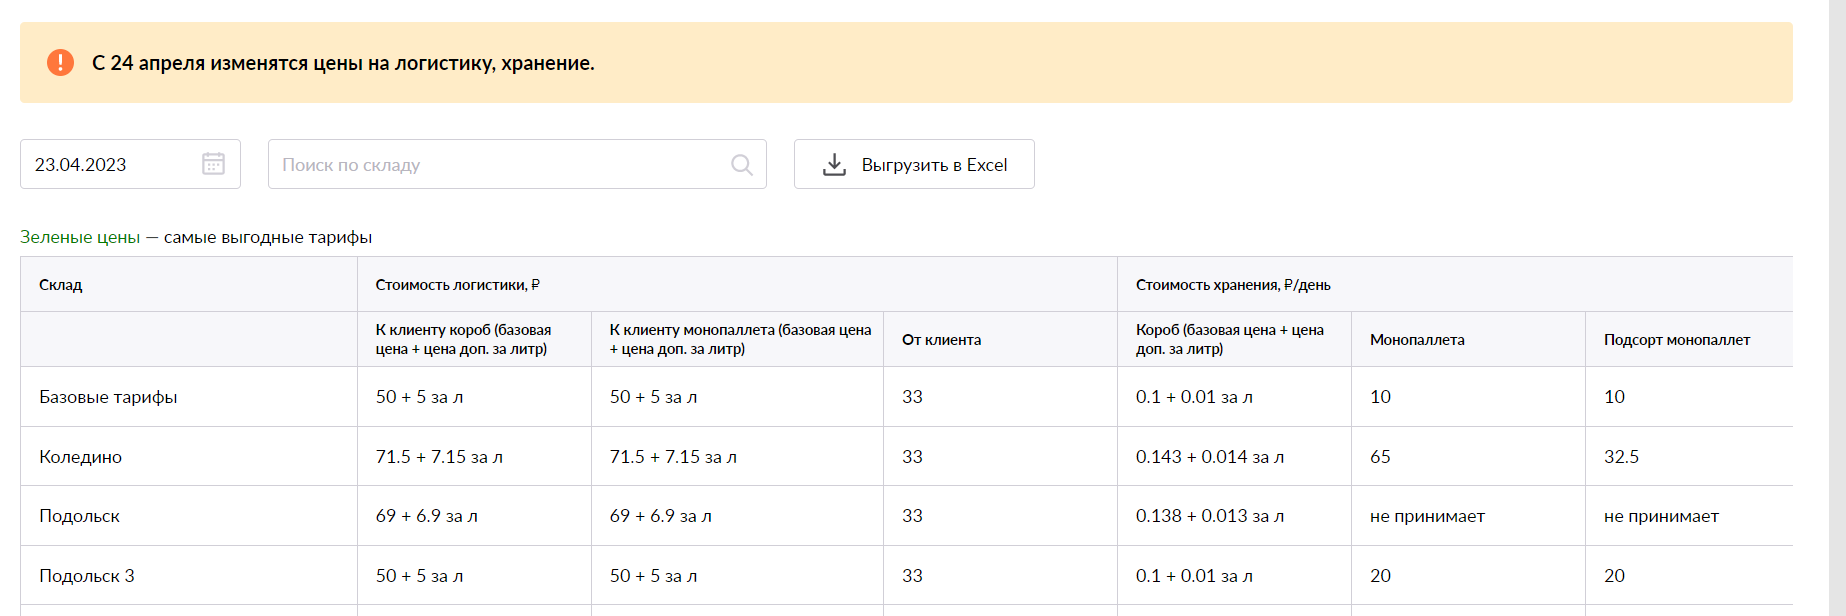This screenshot has height=616, width=1846.
Task: Click Коледино's monopallet storage value 65
Action: (x=1380, y=457)
